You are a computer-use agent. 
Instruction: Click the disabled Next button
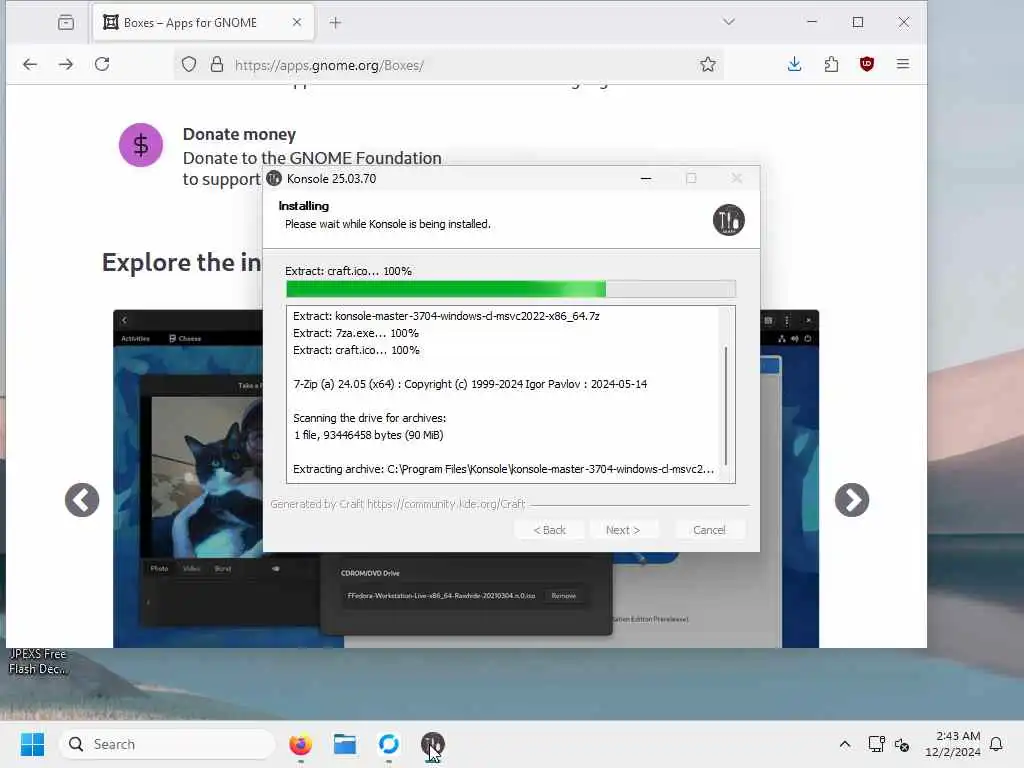[622, 530]
